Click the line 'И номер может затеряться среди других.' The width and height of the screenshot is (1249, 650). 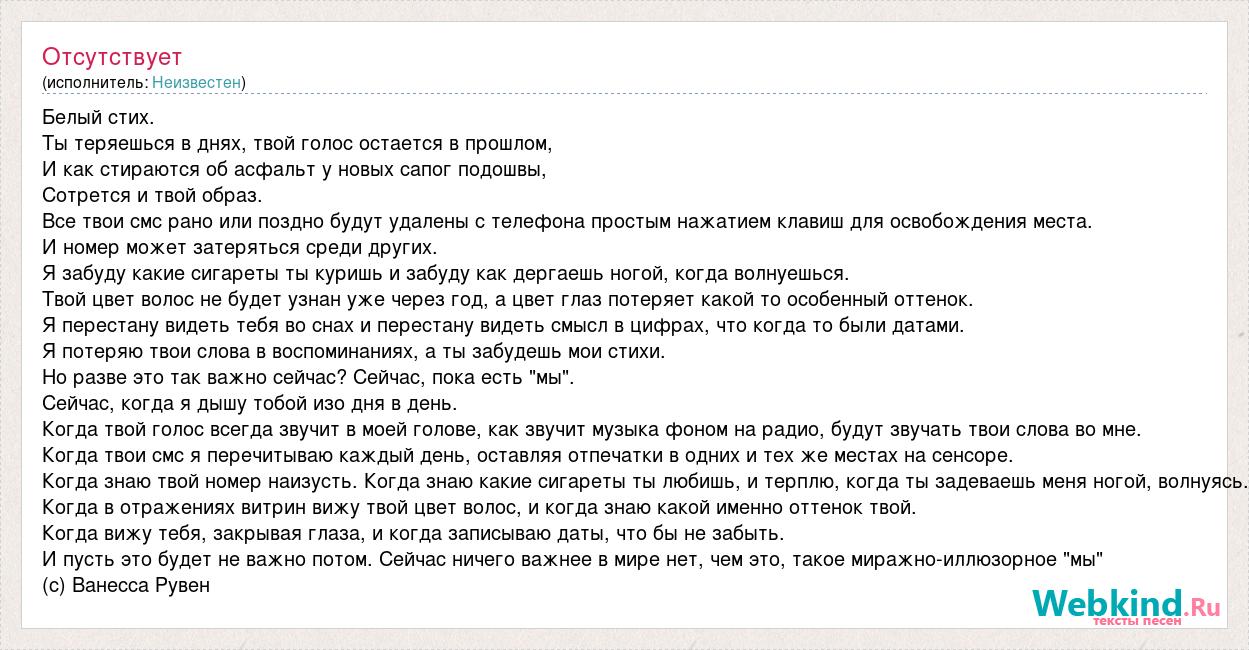[x=240, y=247]
